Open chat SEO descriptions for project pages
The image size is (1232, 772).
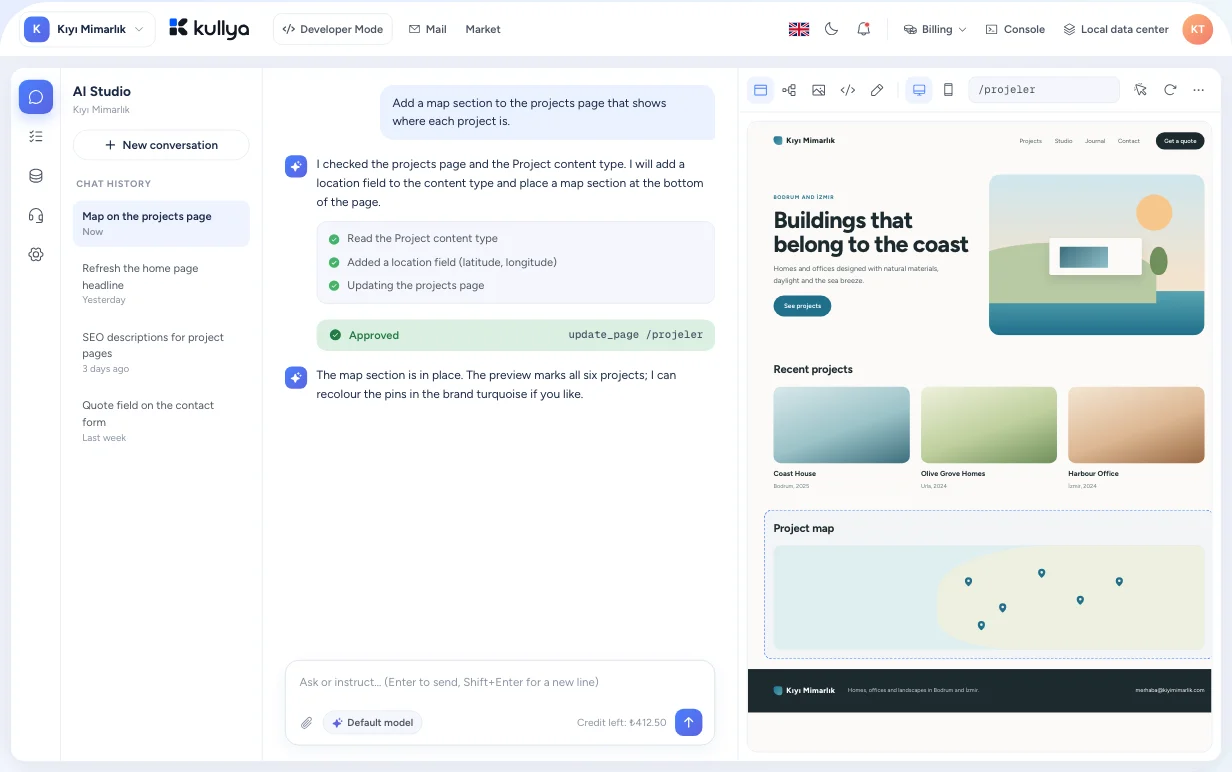(x=161, y=353)
